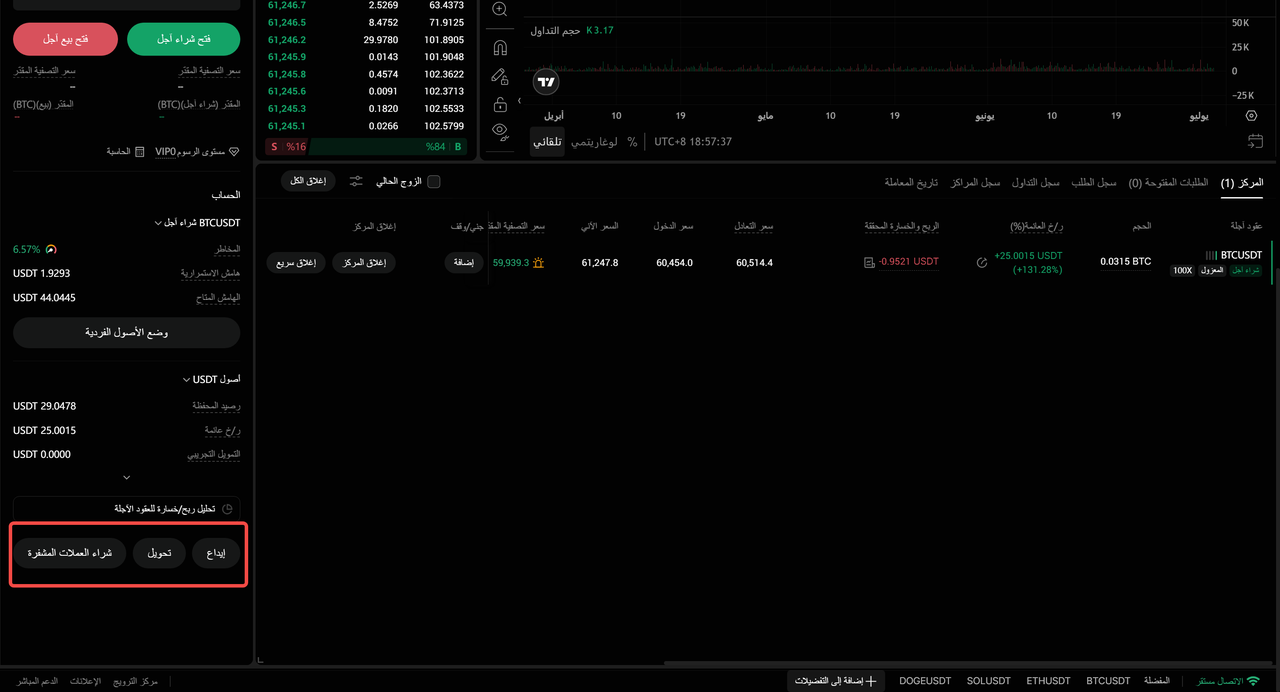This screenshot has width=1280, height=692.
Task: Click the zoom-in magnifier chart tool
Action: pyautogui.click(x=500, y=10)
